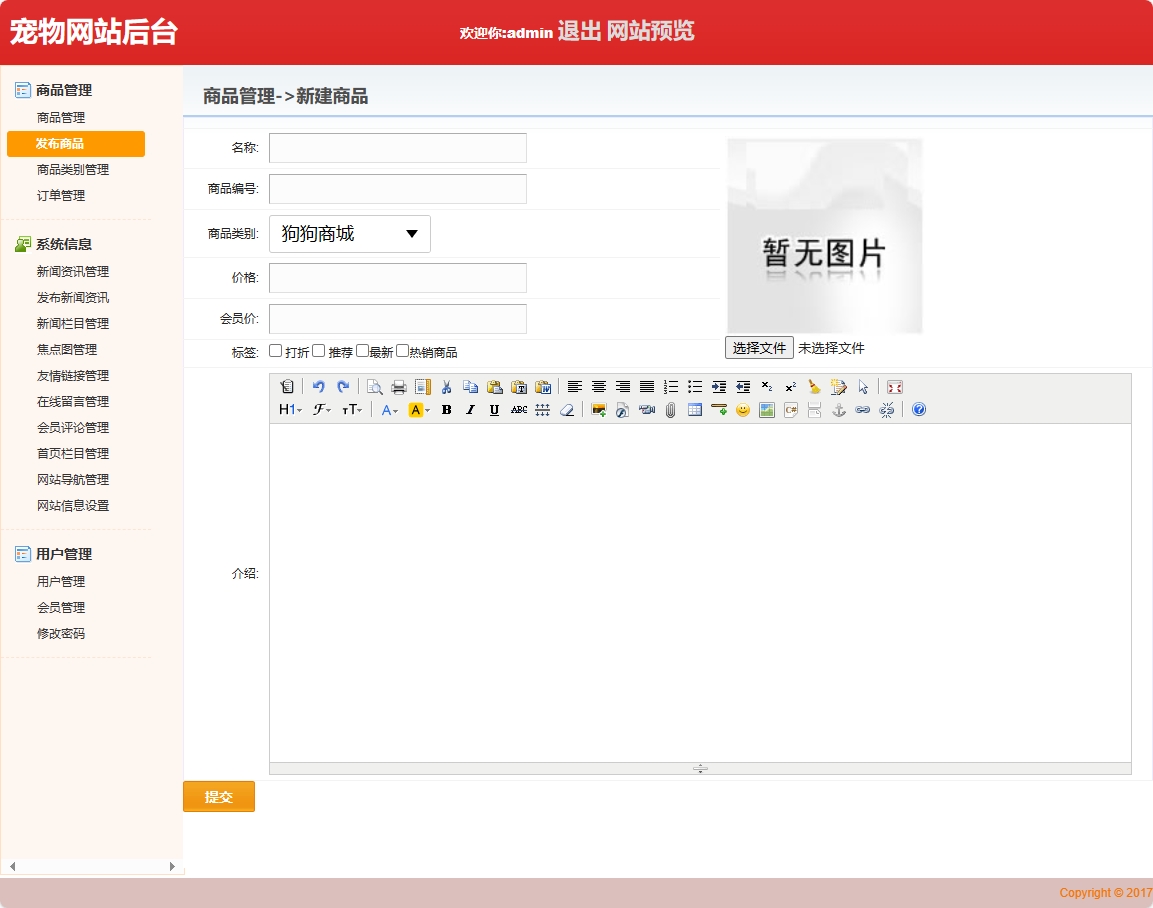
Task: Undo the last edit in the editor
Action: click(317, 387)
